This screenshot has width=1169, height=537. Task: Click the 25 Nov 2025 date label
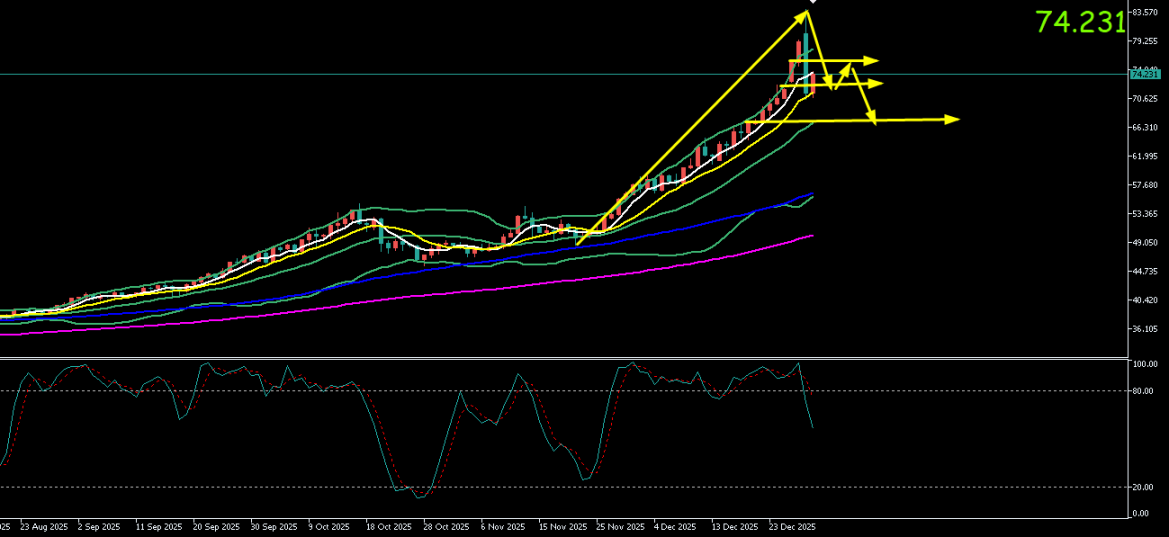pyautogui.click(x=620, y=525)
